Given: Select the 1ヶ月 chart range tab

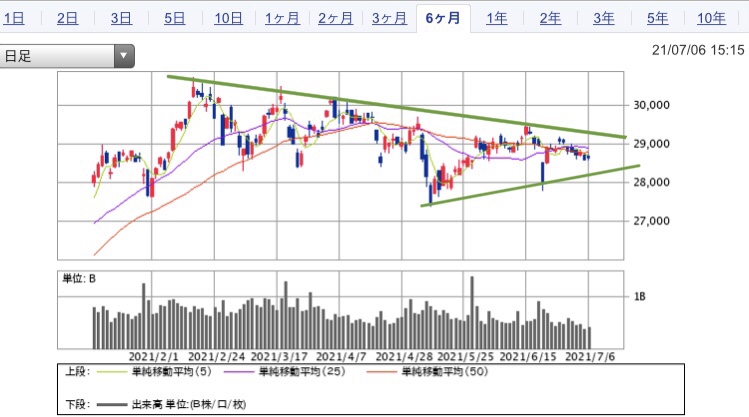Looking at the screenshot, I should tap(282, 19).
